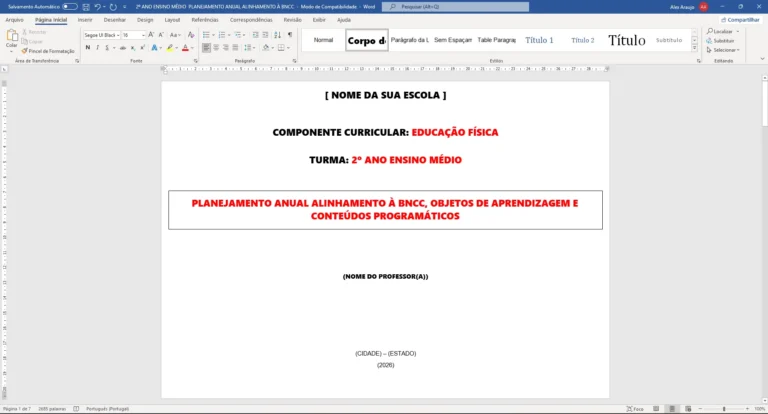
Task: Open the font name Segoe UI Black dropdown
Action: [118, 35]
